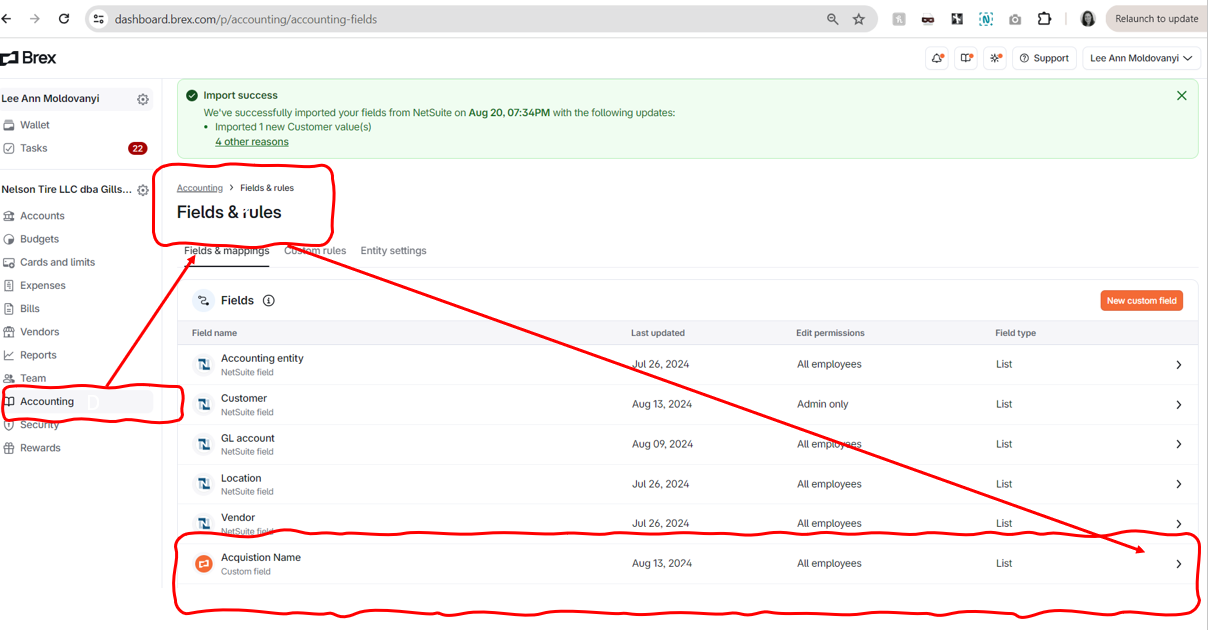Open the notifications bell icon
This screenshot has height=630, width=1208.
click(937, 58)
